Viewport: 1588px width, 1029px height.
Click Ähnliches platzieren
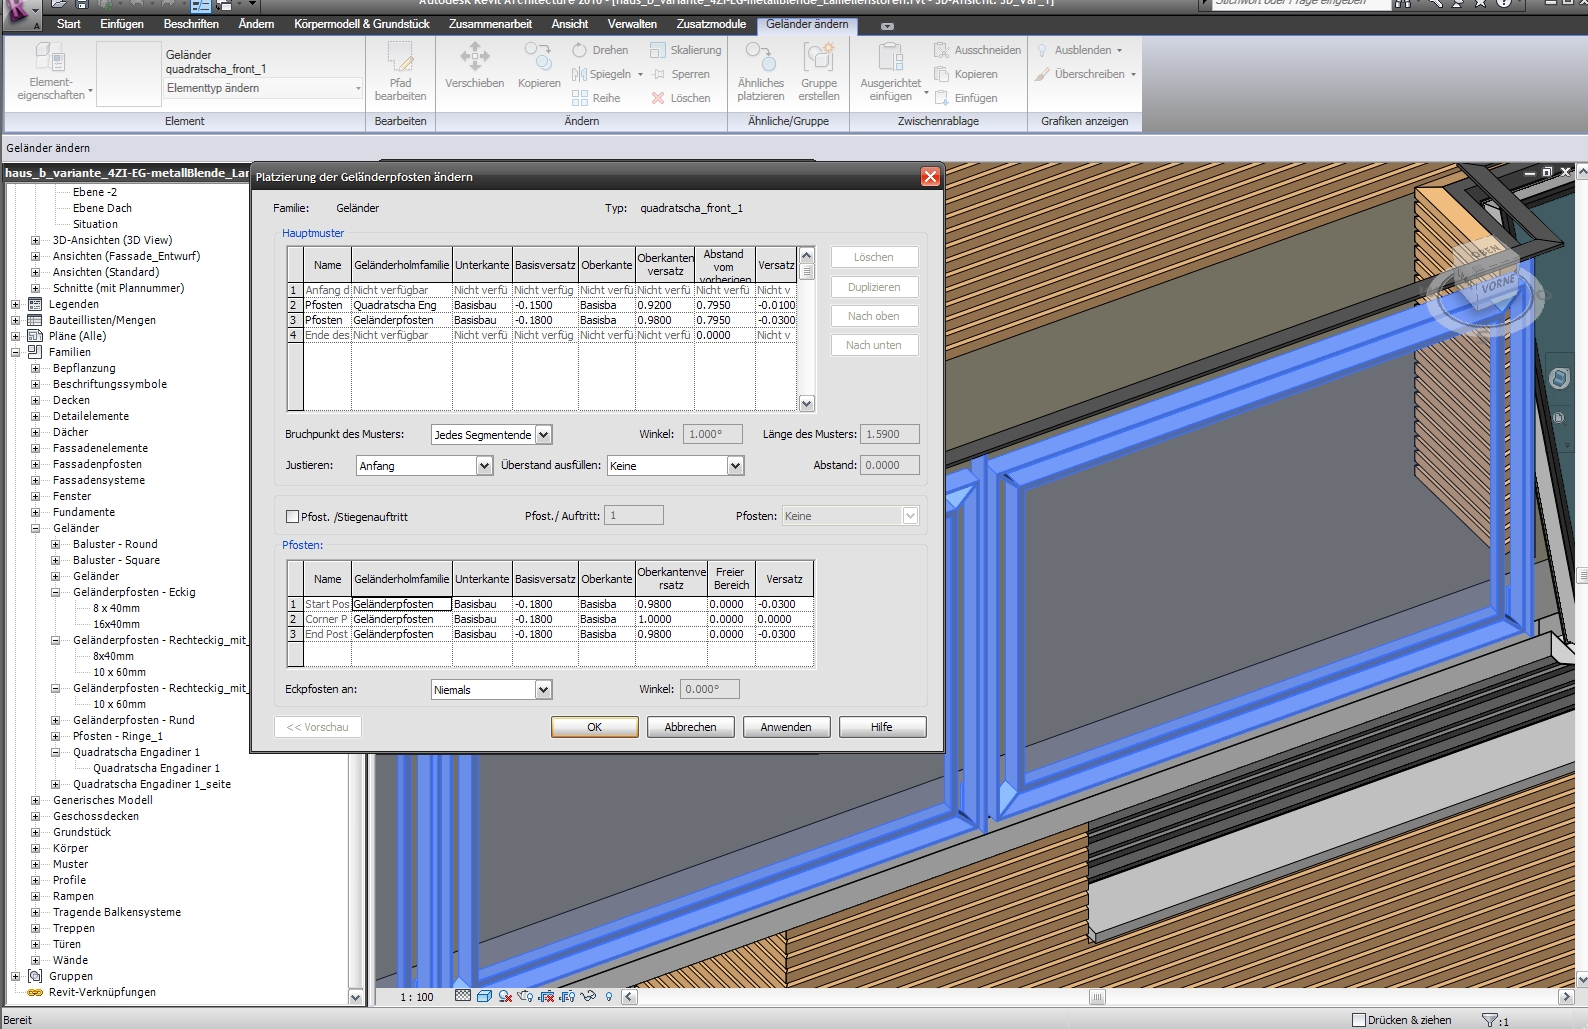(x=761, y=72)
